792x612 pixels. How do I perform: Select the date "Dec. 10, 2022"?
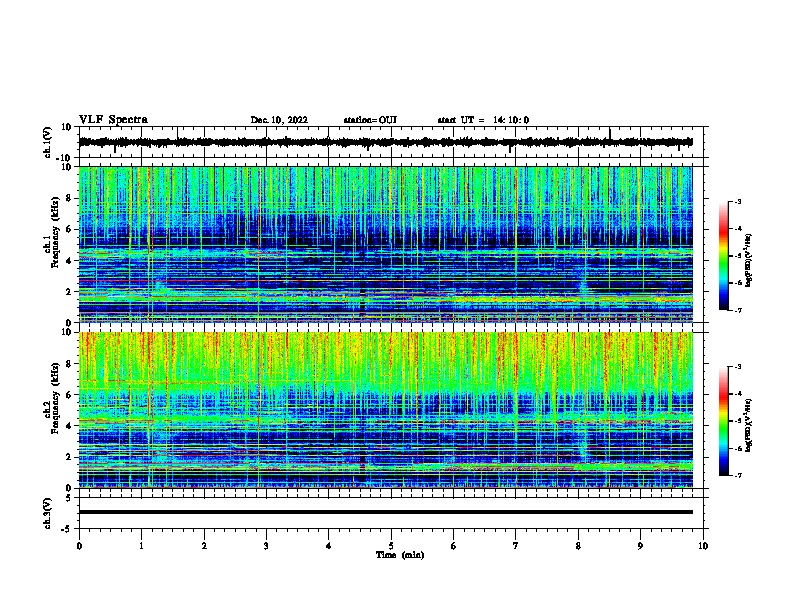tap(279, 120)
